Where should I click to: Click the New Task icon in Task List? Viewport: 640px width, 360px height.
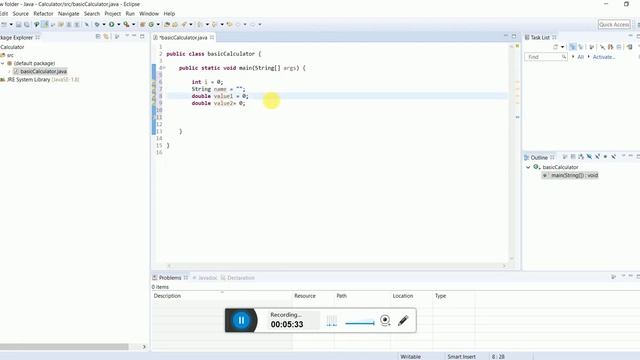click(556, 47)
